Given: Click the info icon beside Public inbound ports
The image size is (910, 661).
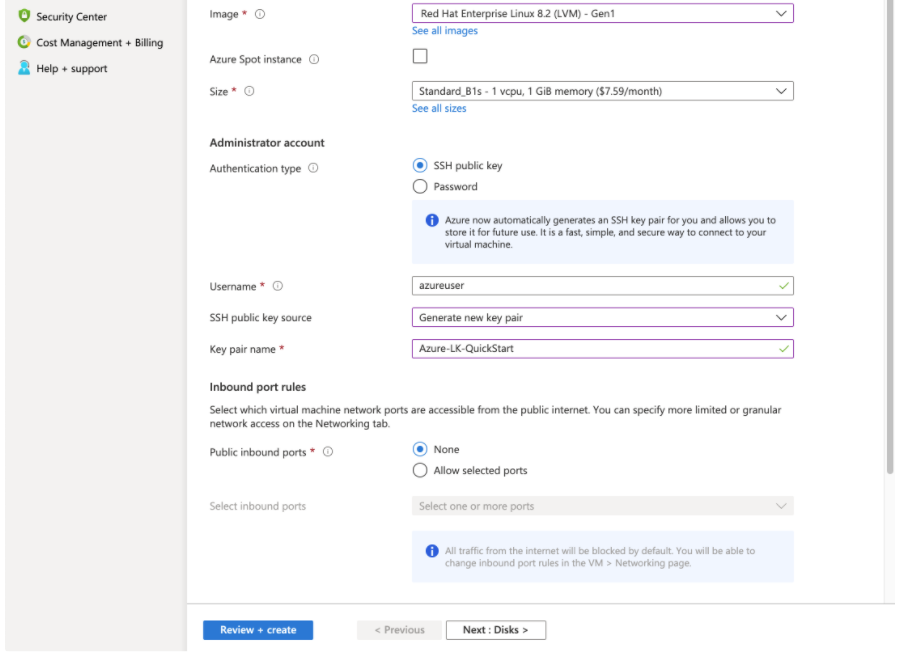Looking at the screenshot, I should pos(328,452).
